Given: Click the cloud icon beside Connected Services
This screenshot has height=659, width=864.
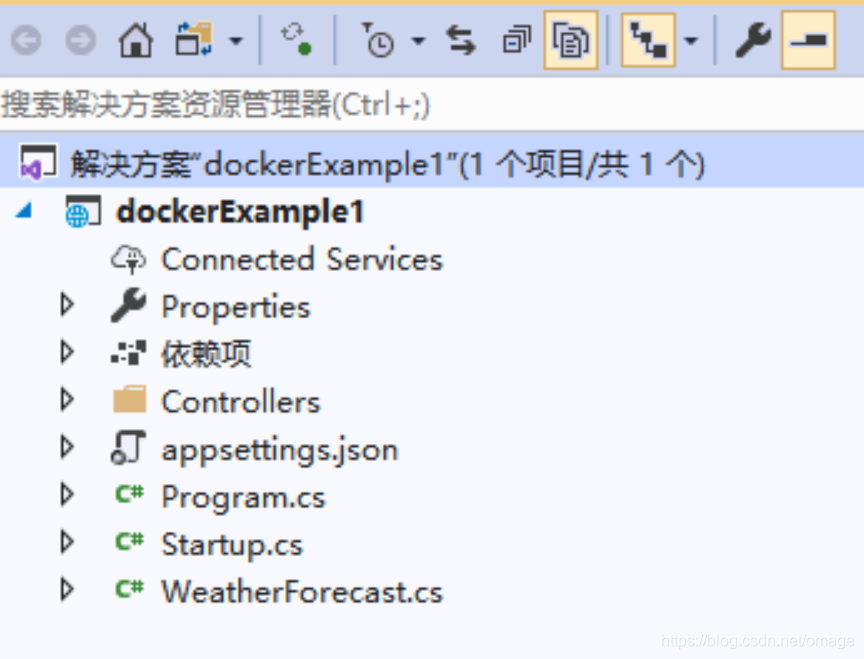Looking at the screenshot, I should click(x=130, y=258).
